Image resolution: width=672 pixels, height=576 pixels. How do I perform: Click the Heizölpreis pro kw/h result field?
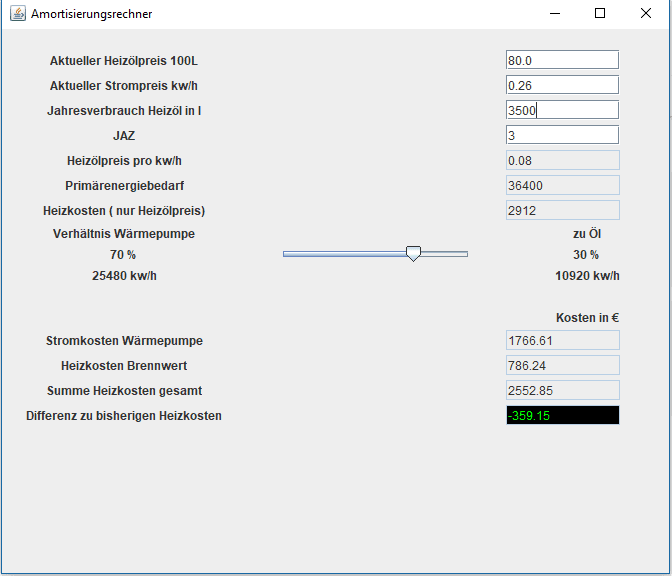pos(562,160)
